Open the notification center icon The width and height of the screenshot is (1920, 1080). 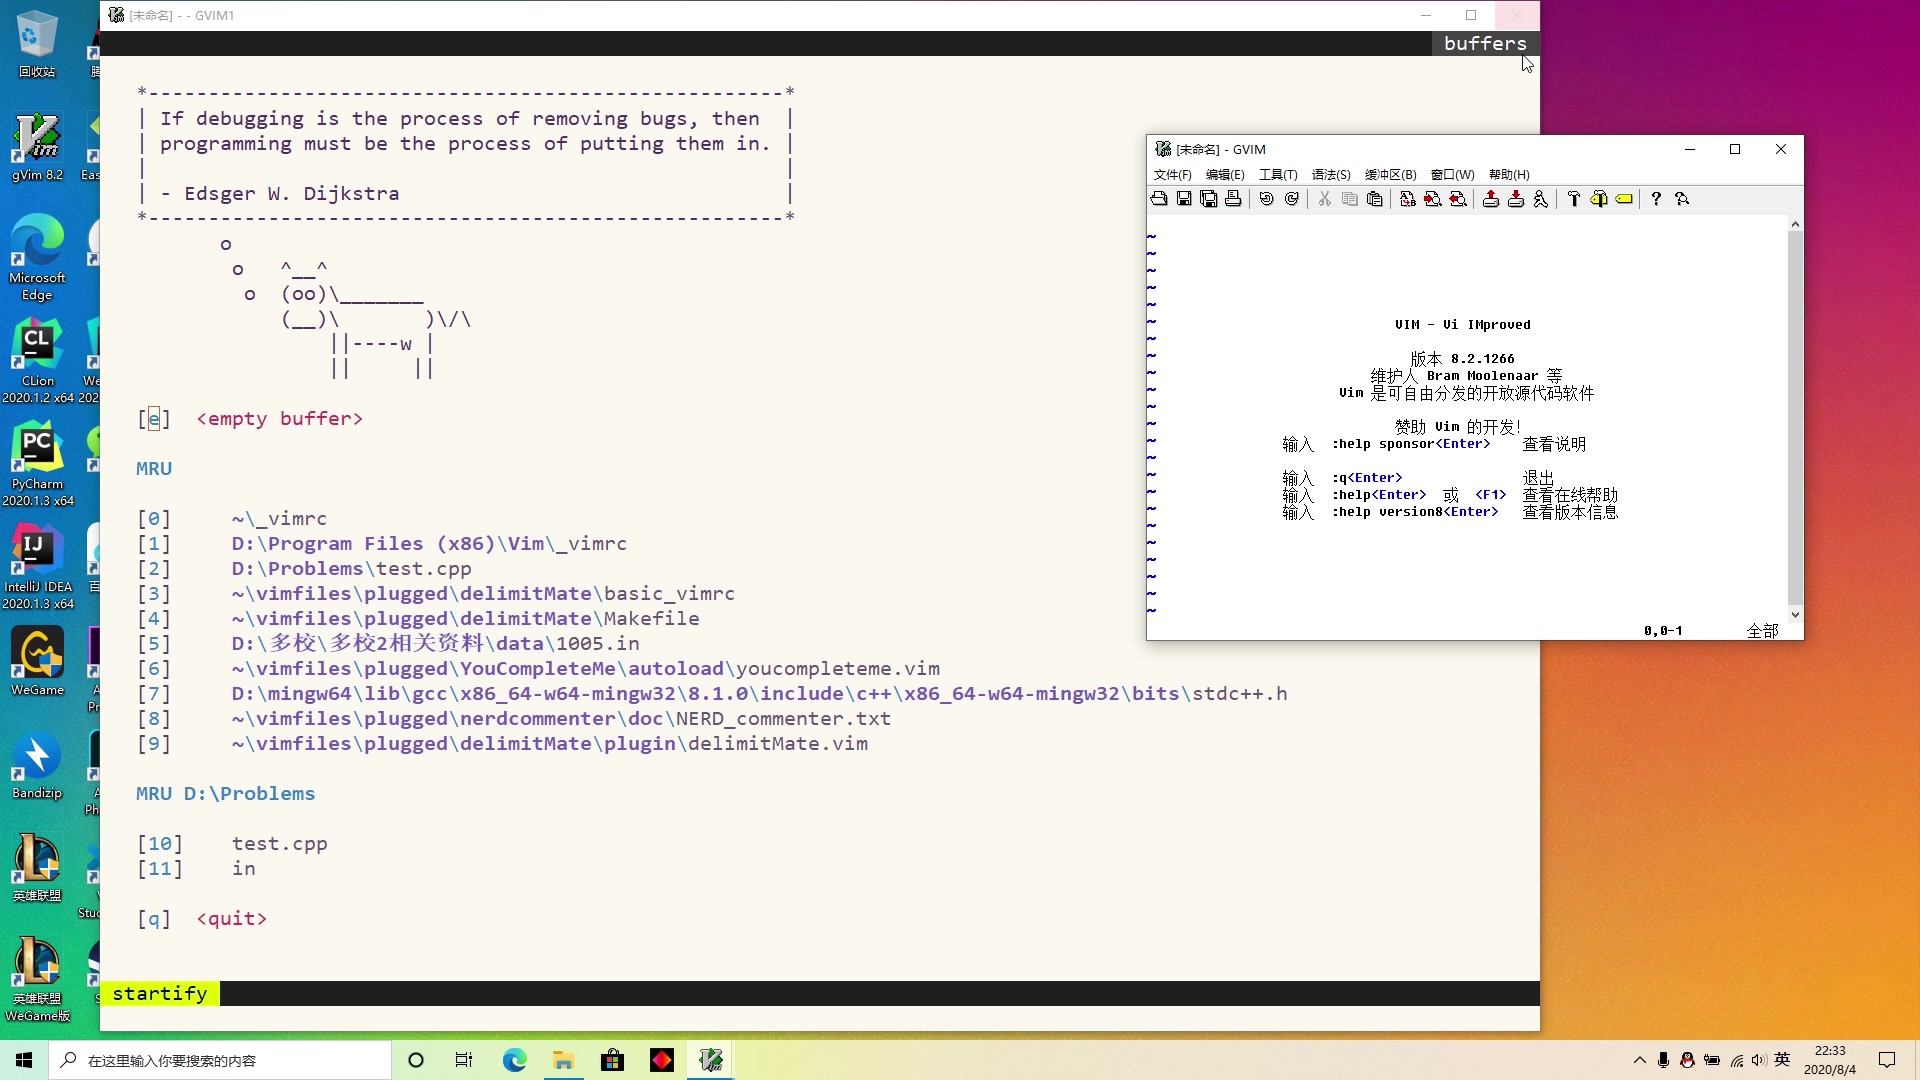click(1887, 1060)
